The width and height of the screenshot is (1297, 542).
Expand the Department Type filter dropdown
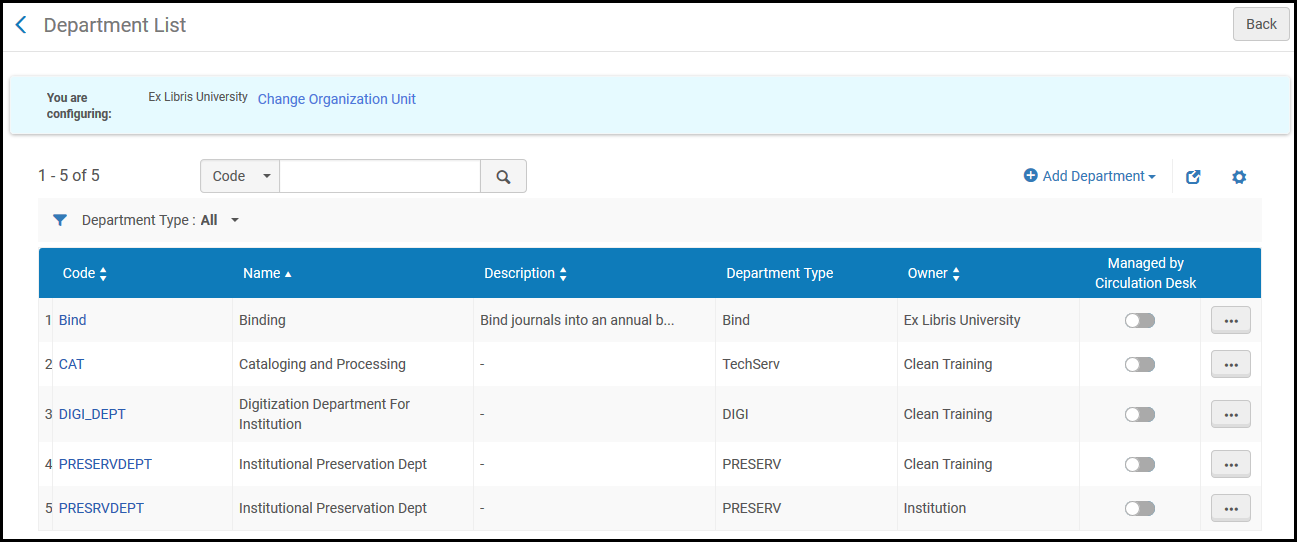pyautogui.click(x=235, y=220)
